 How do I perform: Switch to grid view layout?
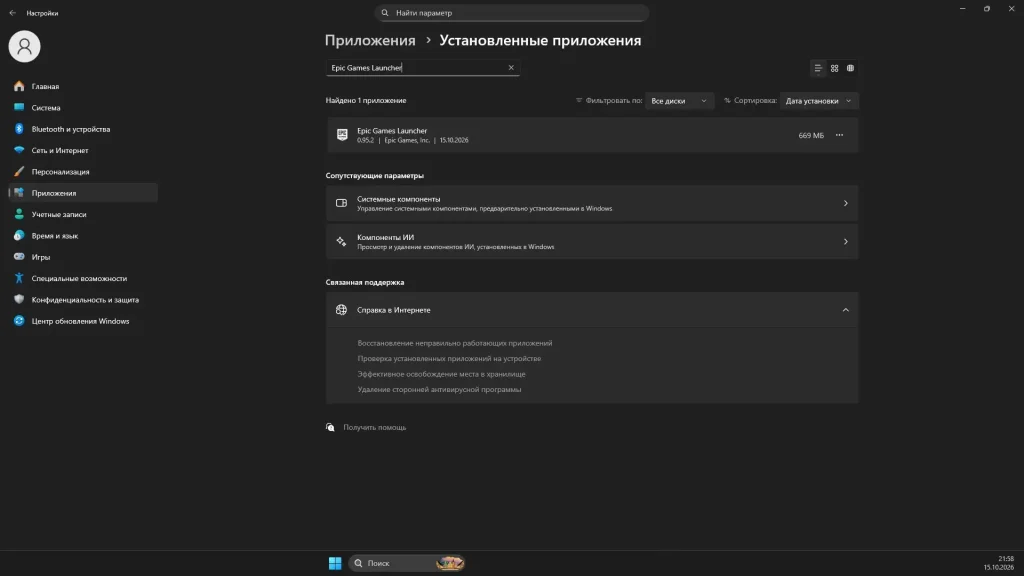[x=834, y=68]
